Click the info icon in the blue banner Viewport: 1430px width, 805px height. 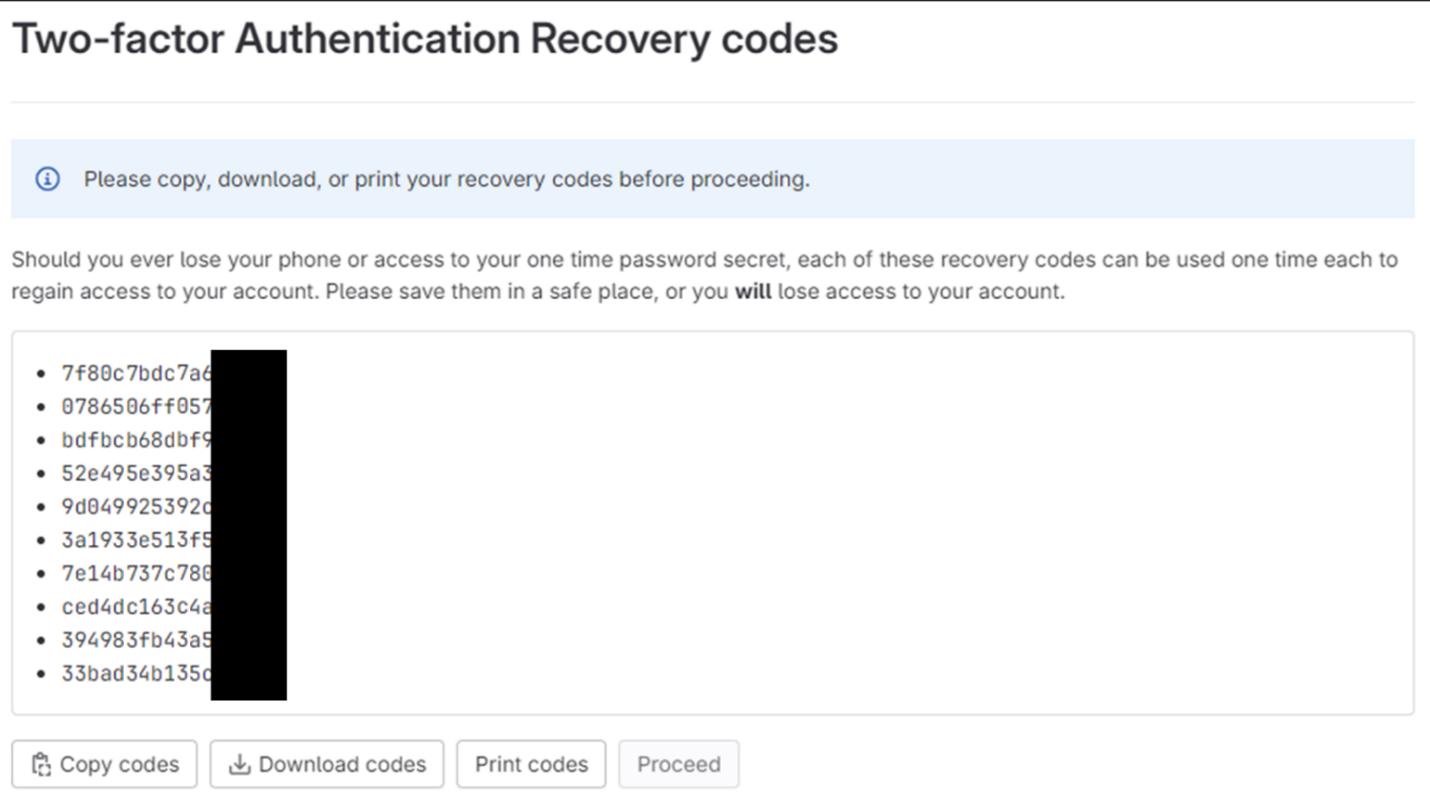49,180
